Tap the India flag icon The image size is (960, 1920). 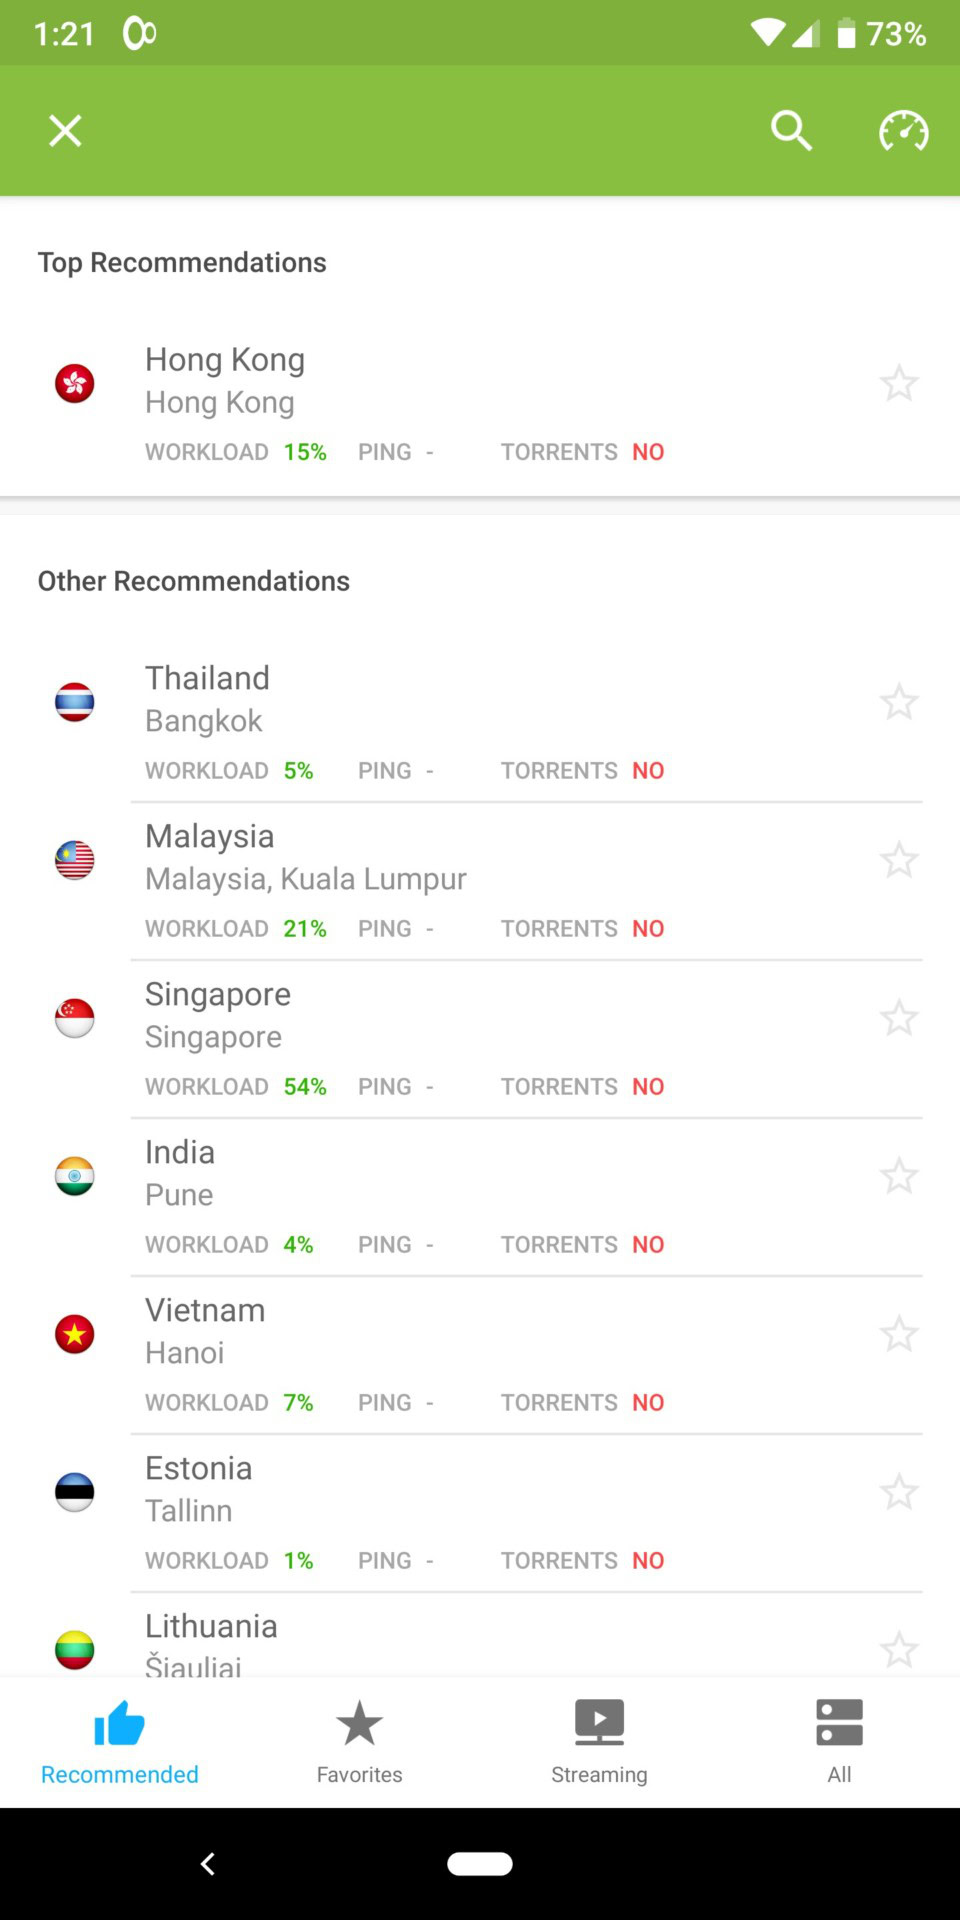(x=75, y=1176)
